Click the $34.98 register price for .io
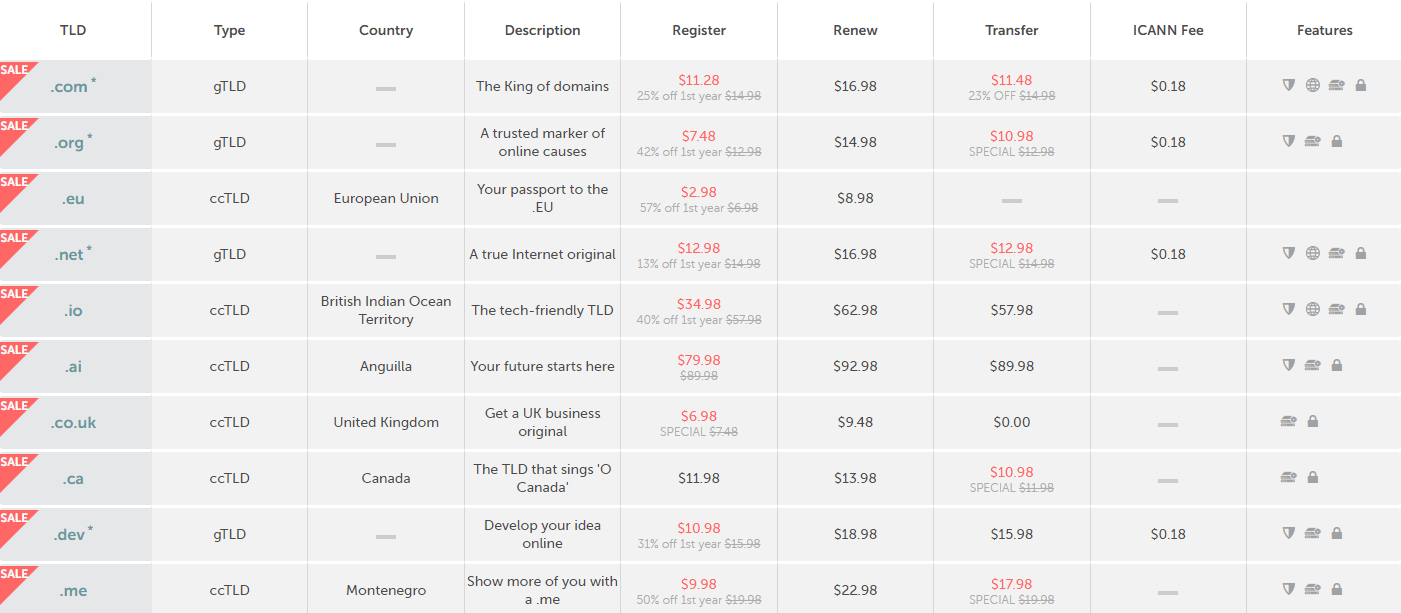Image resolution: width=1401 pixels, height=613 pixels. 698,303
